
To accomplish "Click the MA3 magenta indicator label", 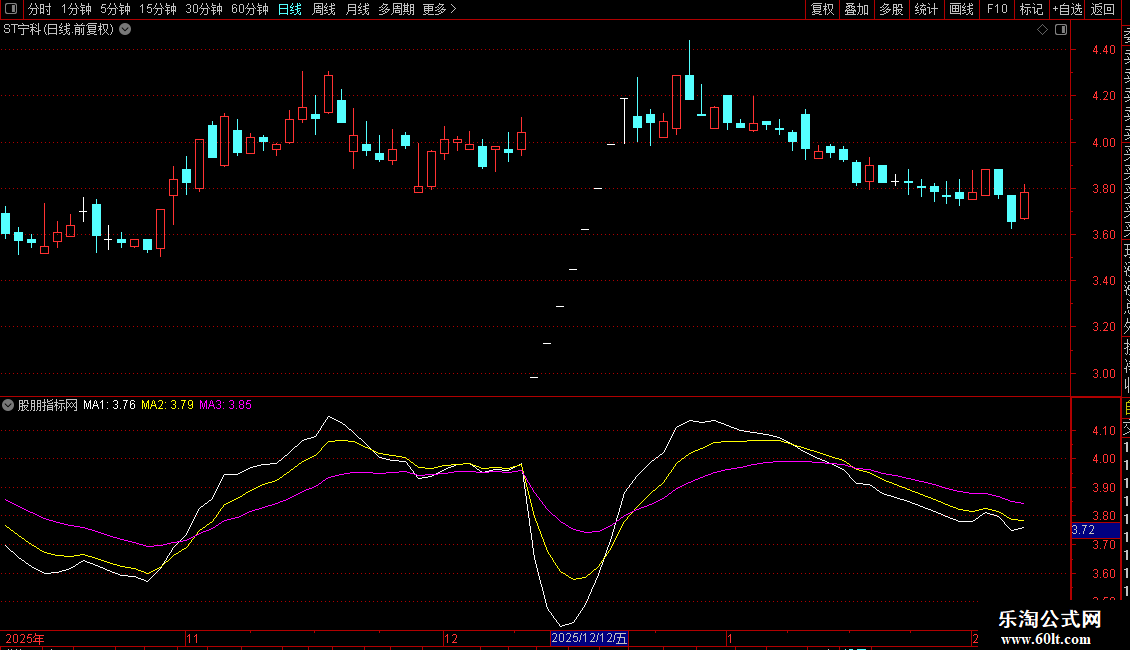I will coord(225,405).
